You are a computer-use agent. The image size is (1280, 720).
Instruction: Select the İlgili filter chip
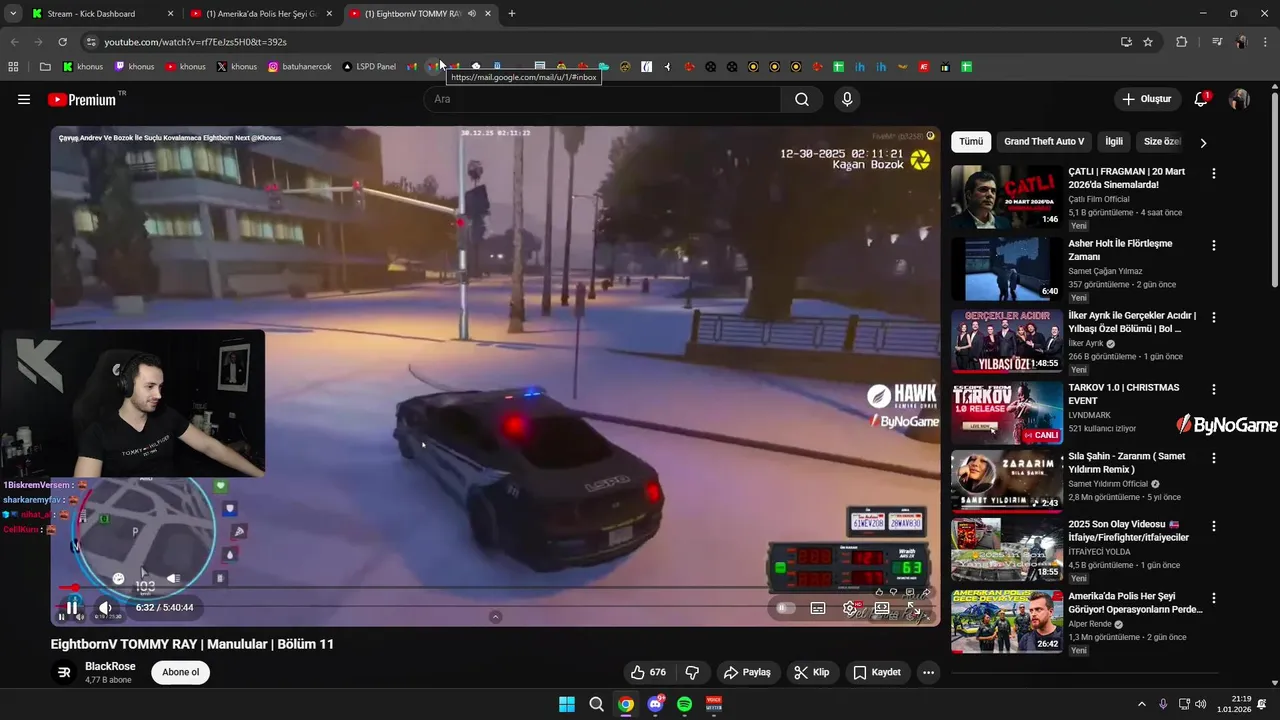click(x=1113, y=142)
